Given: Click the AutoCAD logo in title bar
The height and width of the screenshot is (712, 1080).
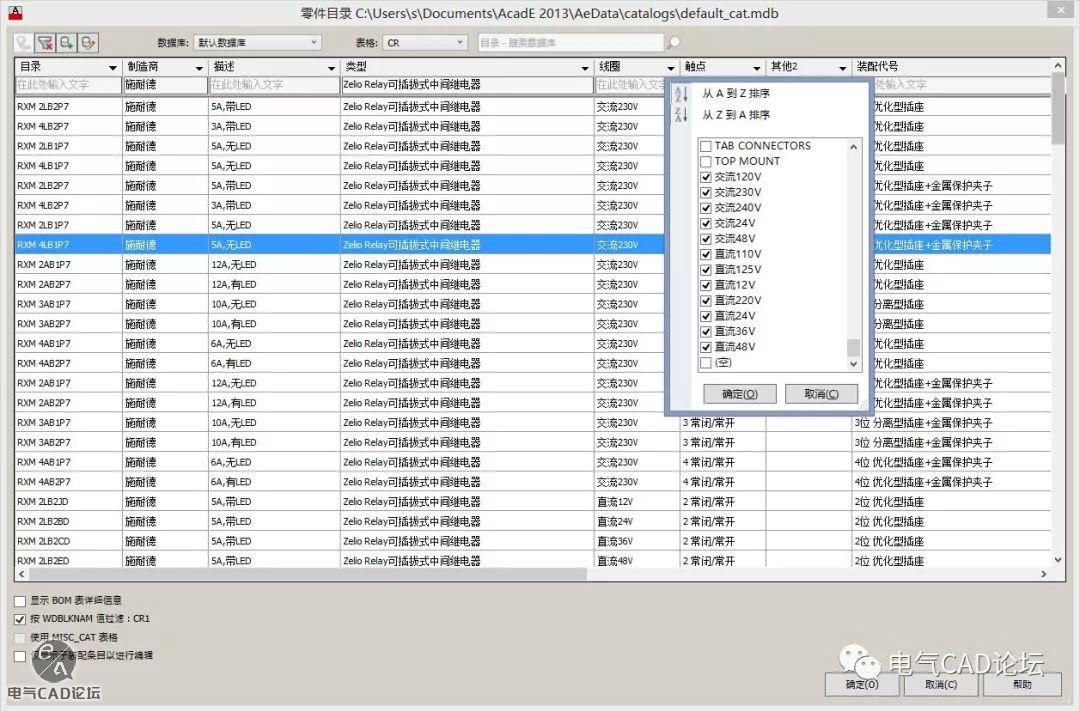Looking at the screenshot, I should 15,13.
